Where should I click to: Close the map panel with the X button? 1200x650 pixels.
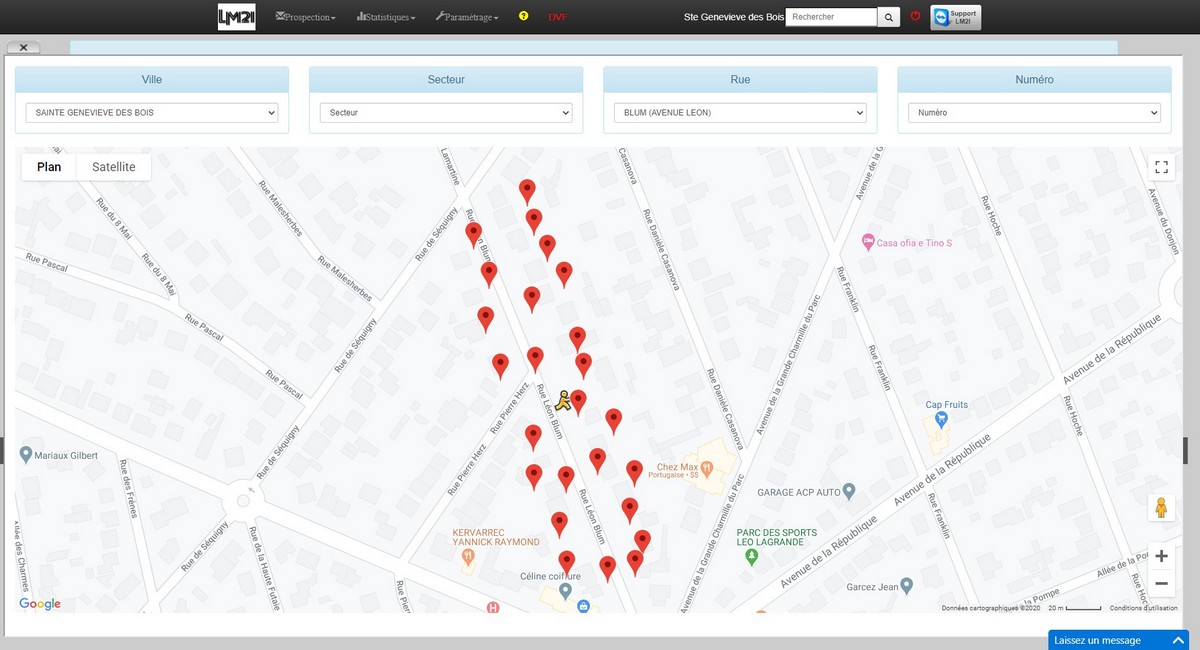click(23, 47)
